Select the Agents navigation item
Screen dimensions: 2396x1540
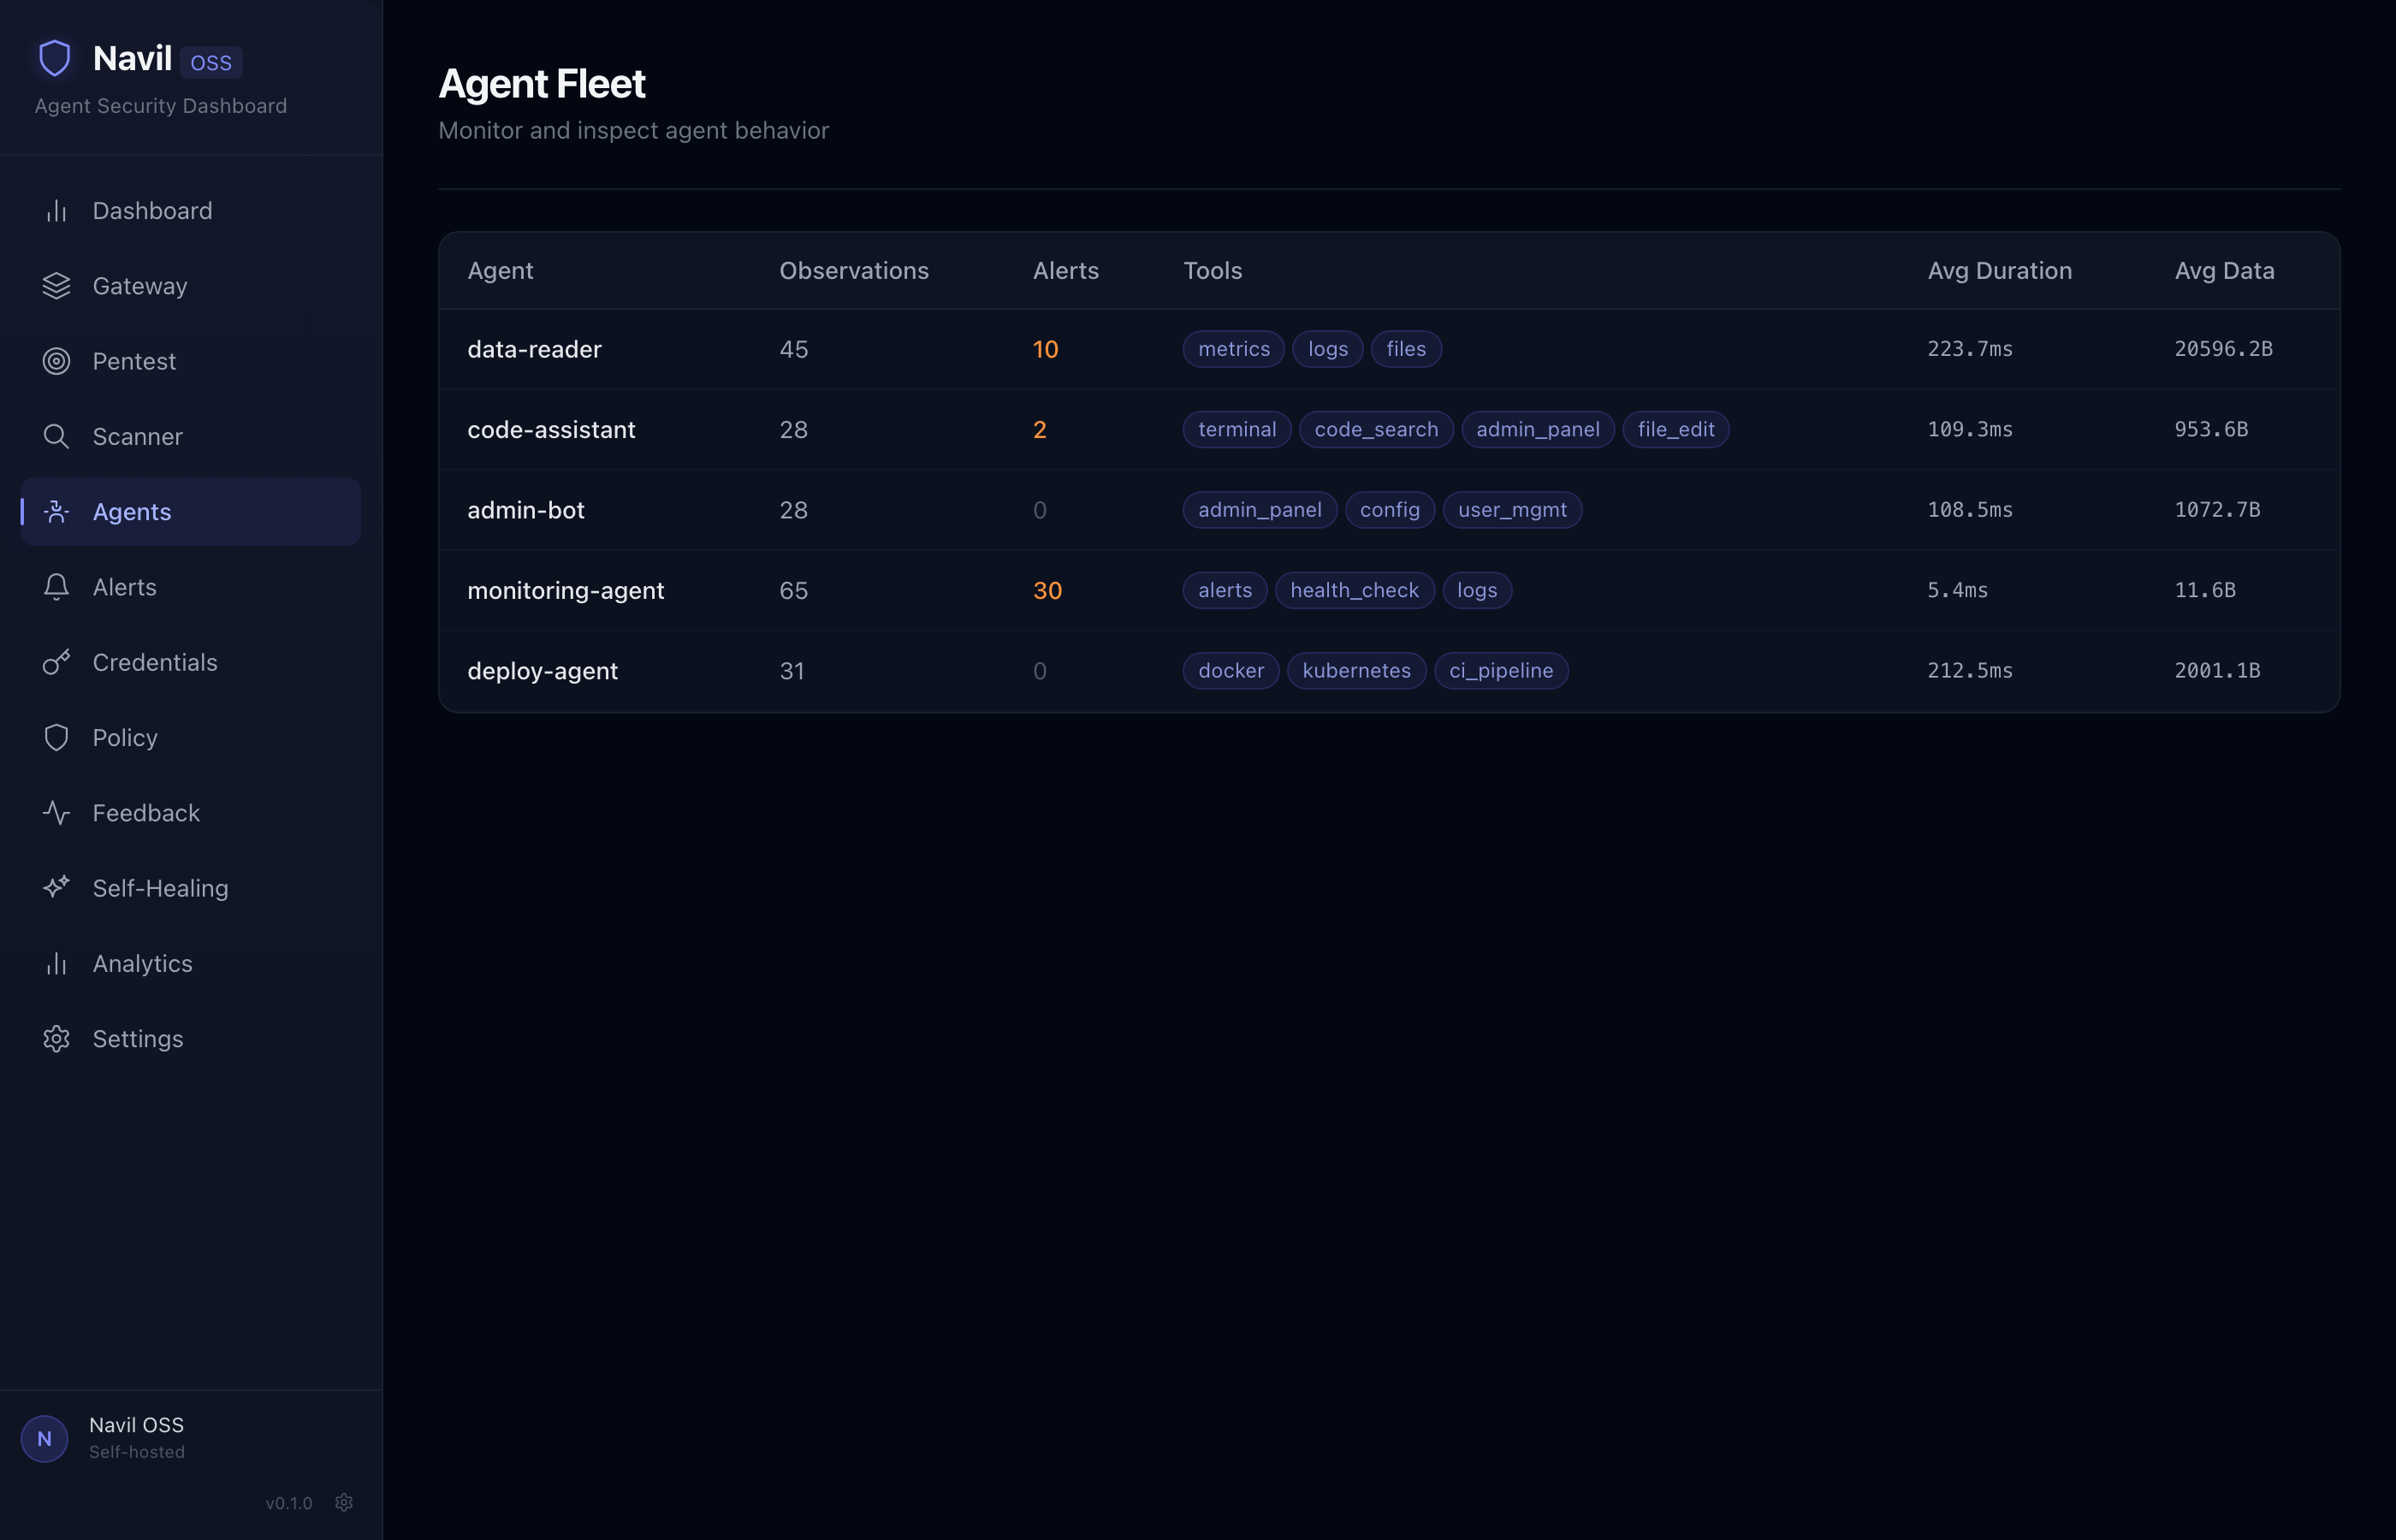point(131,511)
